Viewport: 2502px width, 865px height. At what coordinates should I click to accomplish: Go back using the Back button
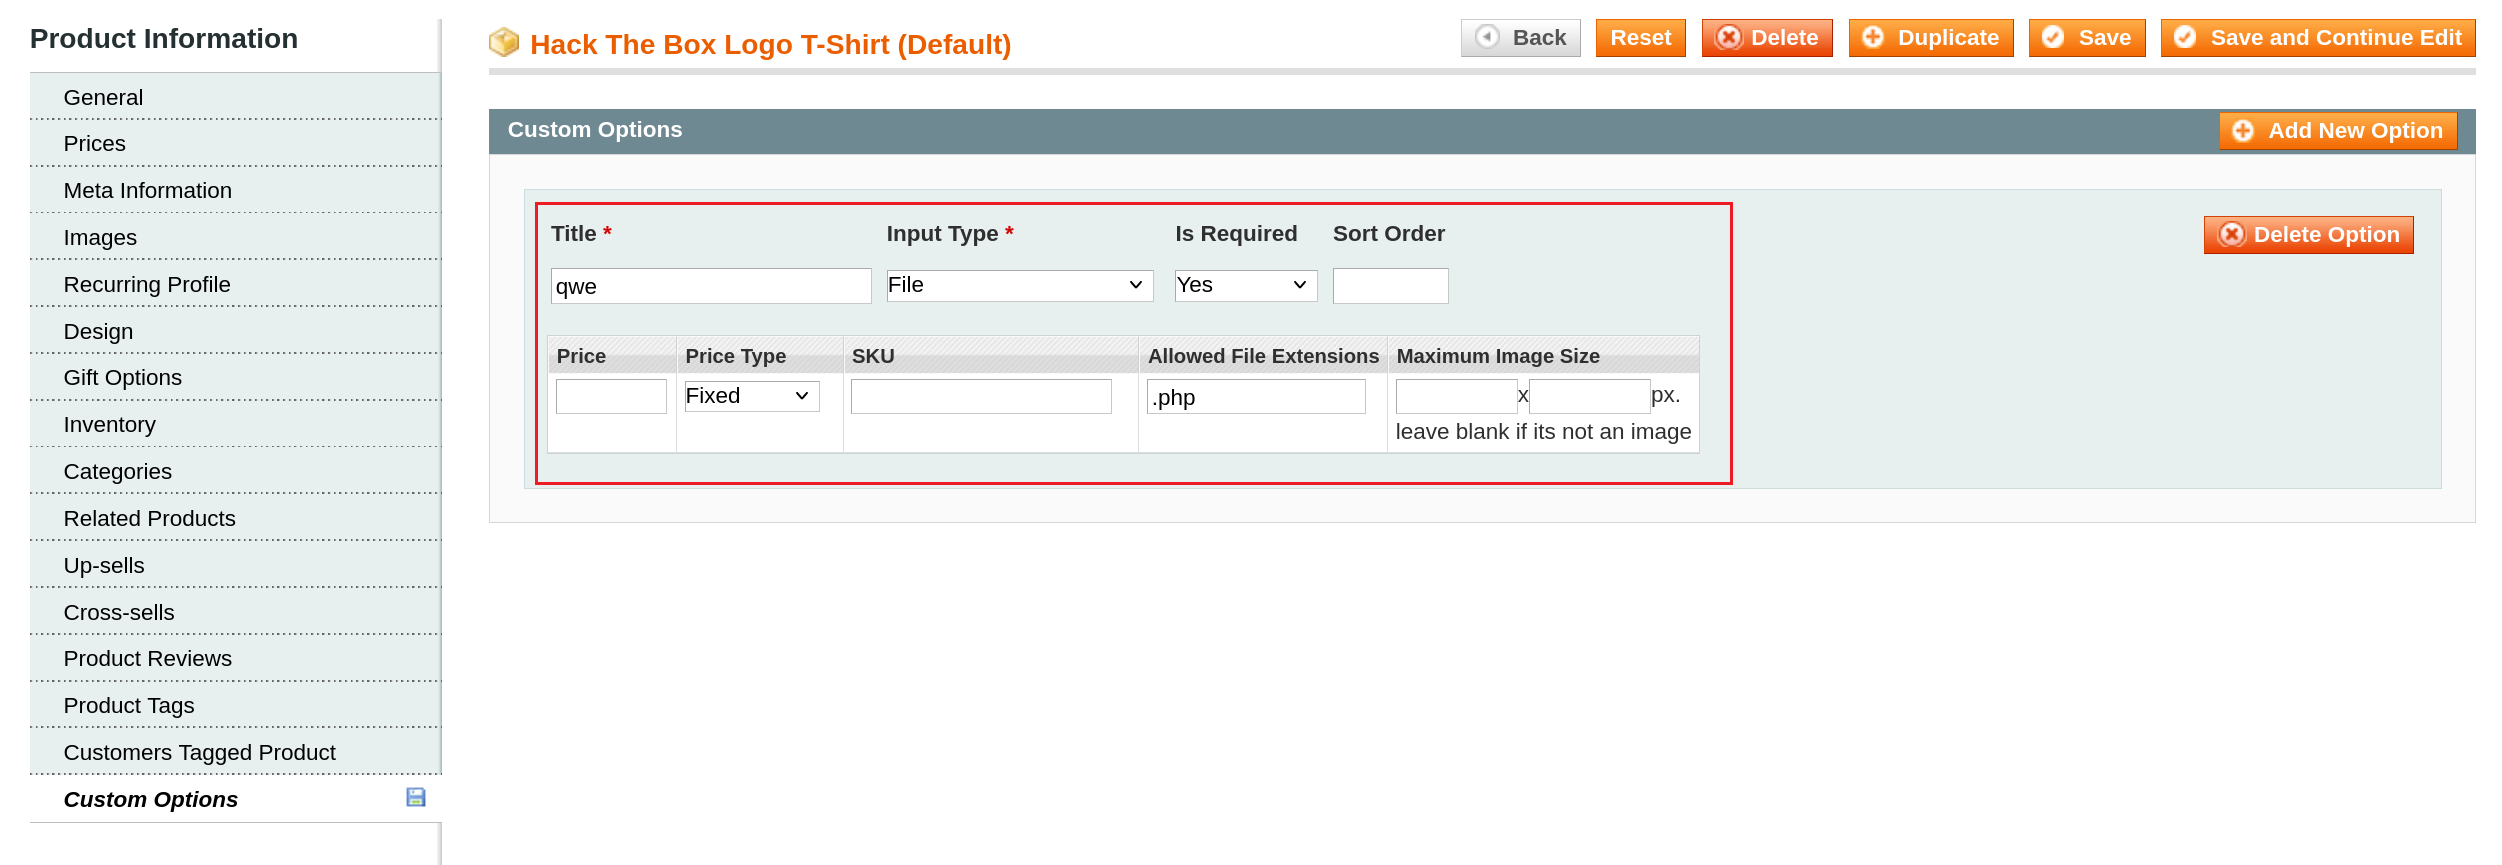(1520, 38)
